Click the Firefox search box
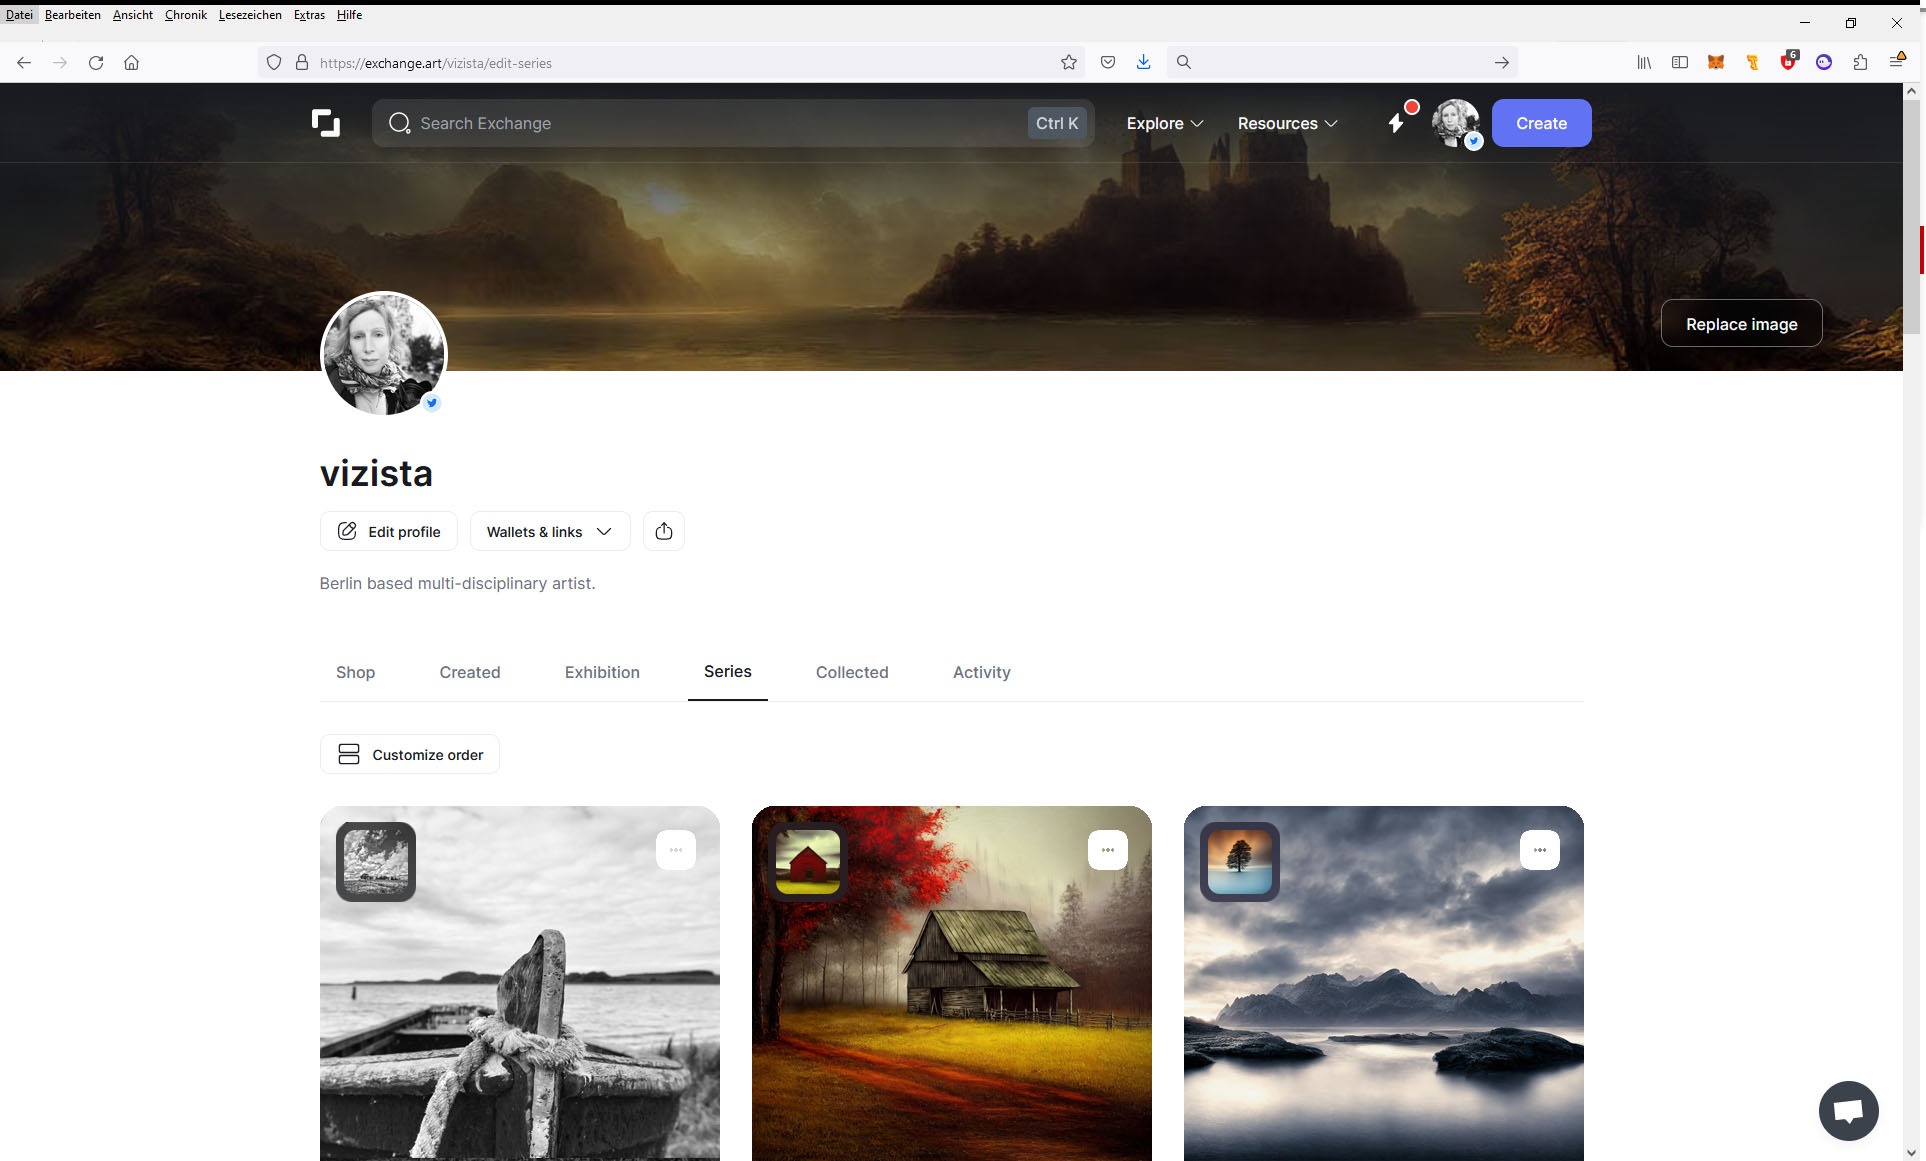This screenshot has height=1161, width=1926. (1342, 62)
